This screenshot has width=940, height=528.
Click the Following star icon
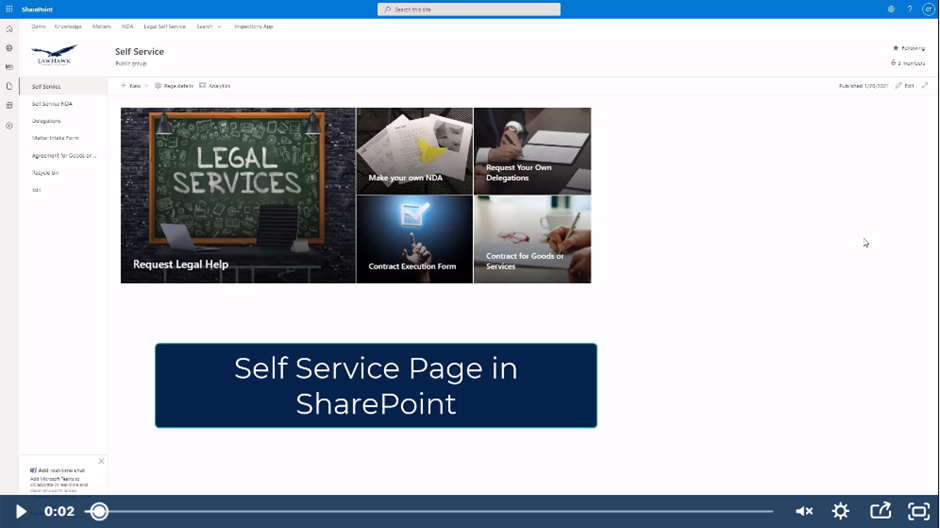tap(896, 48)
